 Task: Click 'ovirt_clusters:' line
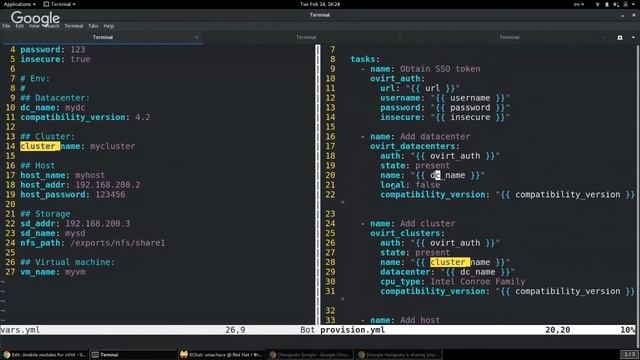point(407,233)
